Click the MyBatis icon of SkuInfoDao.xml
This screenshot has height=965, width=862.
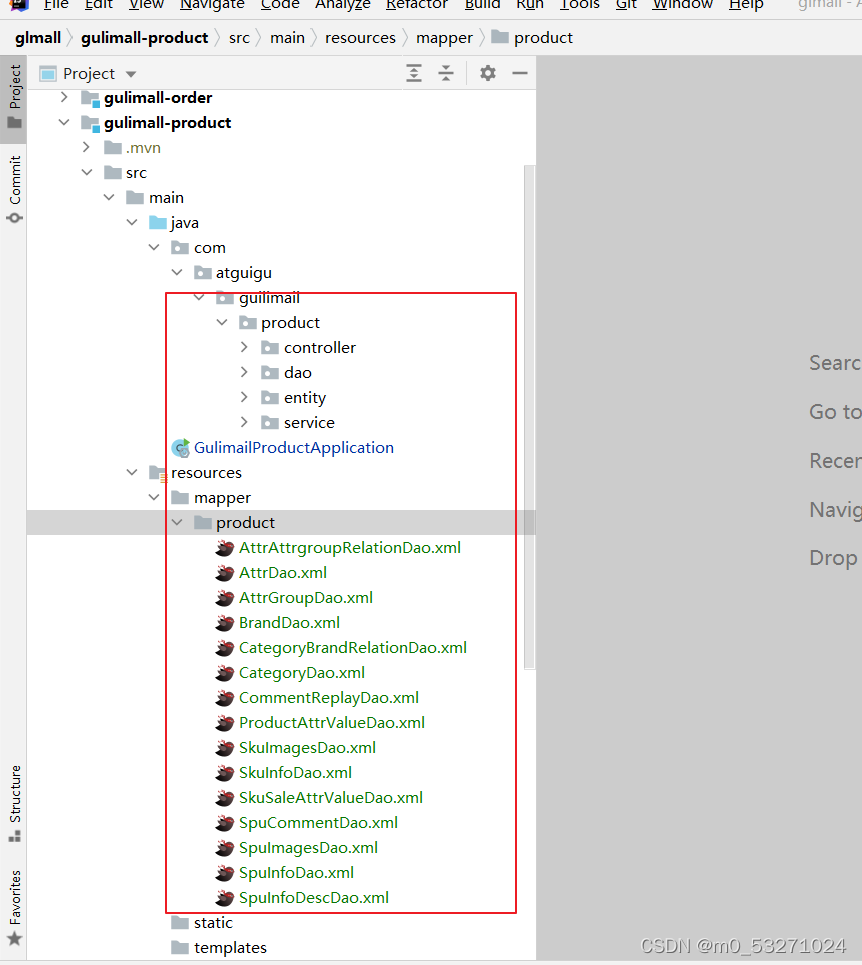(225, 773)
